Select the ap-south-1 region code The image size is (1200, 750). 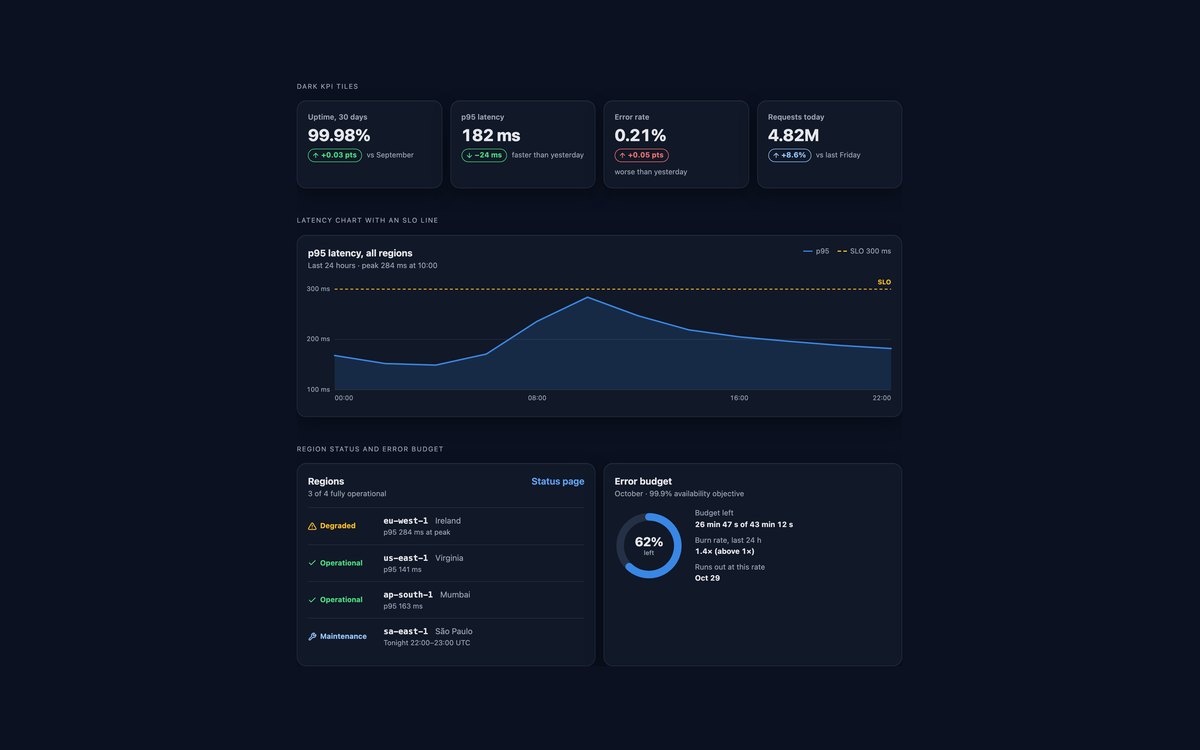(409, 594)
